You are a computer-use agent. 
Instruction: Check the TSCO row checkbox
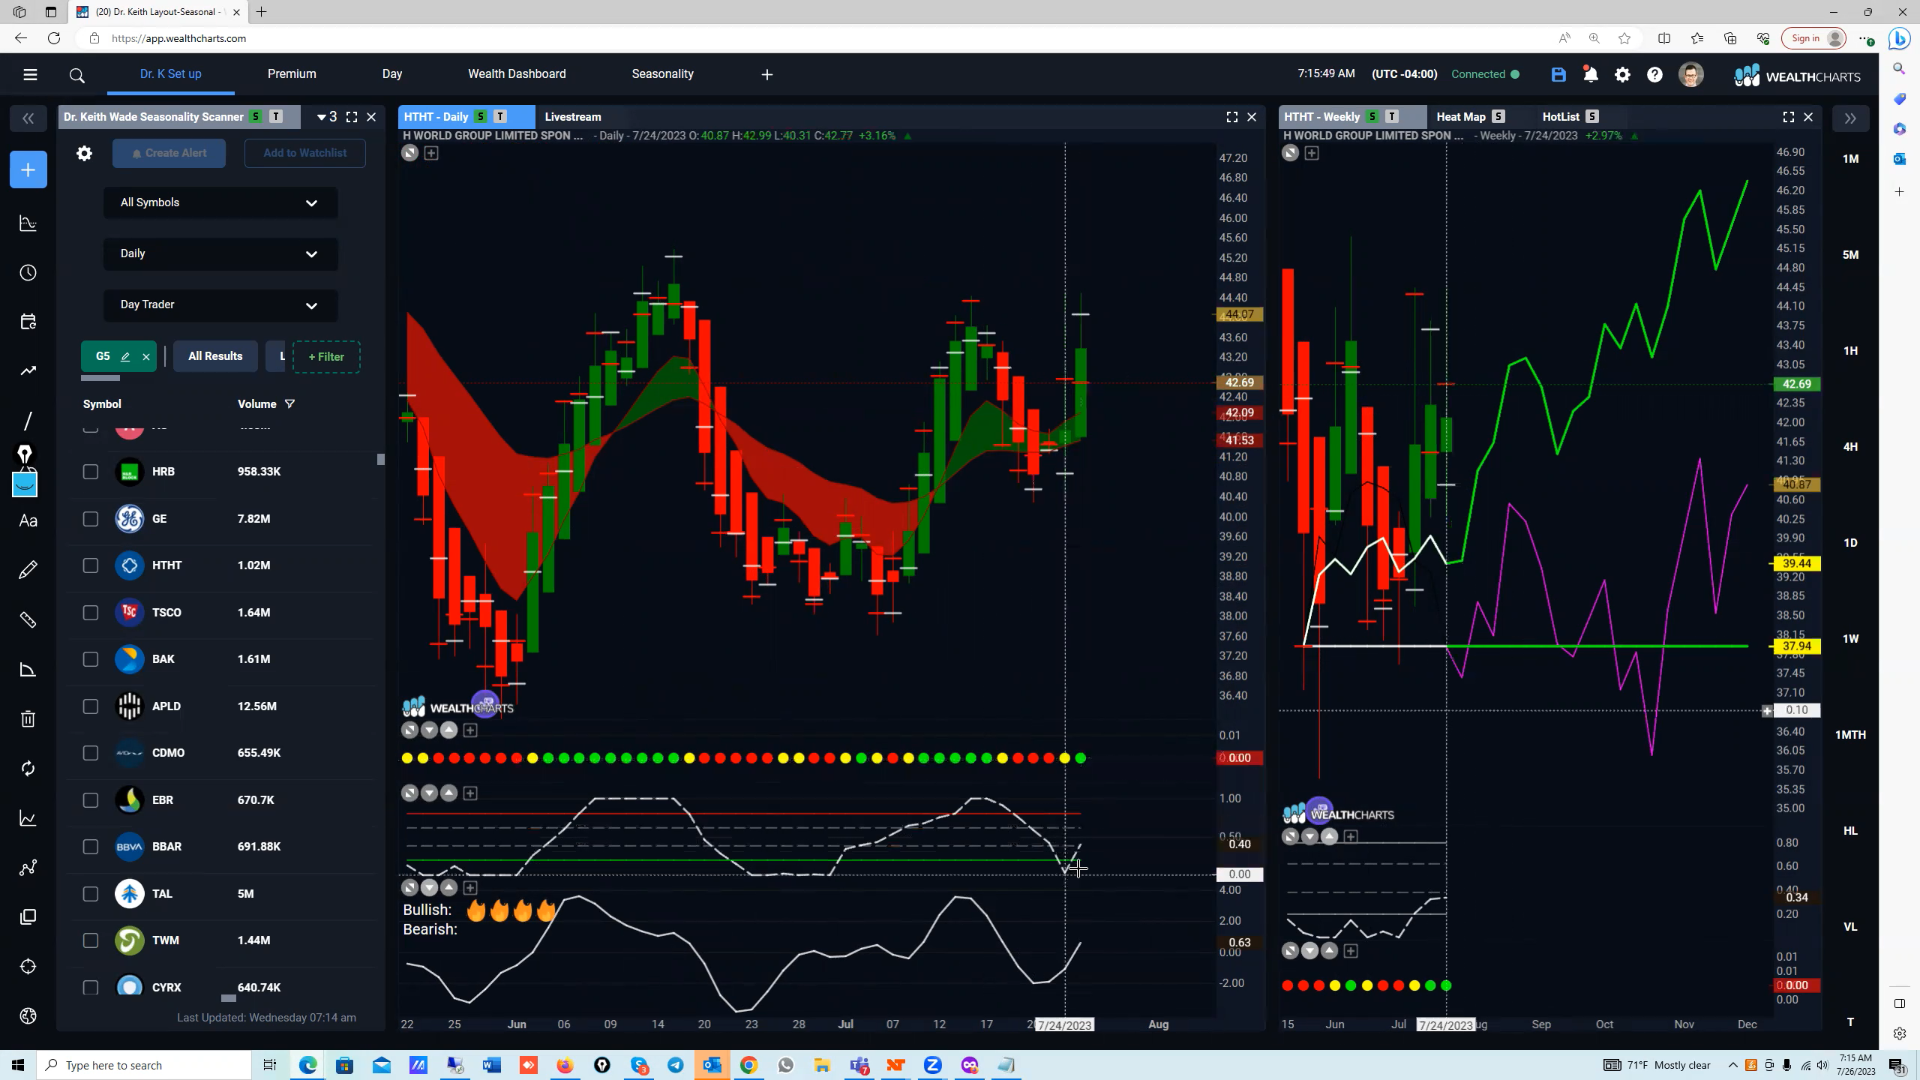point(90,613)
